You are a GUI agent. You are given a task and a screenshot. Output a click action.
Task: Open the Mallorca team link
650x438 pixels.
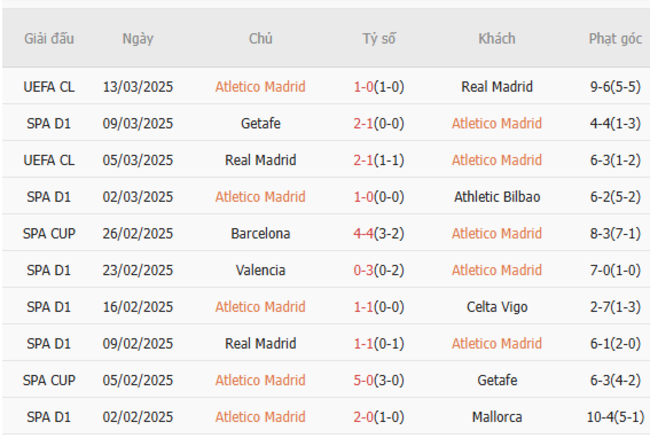(x=497, y=417)
